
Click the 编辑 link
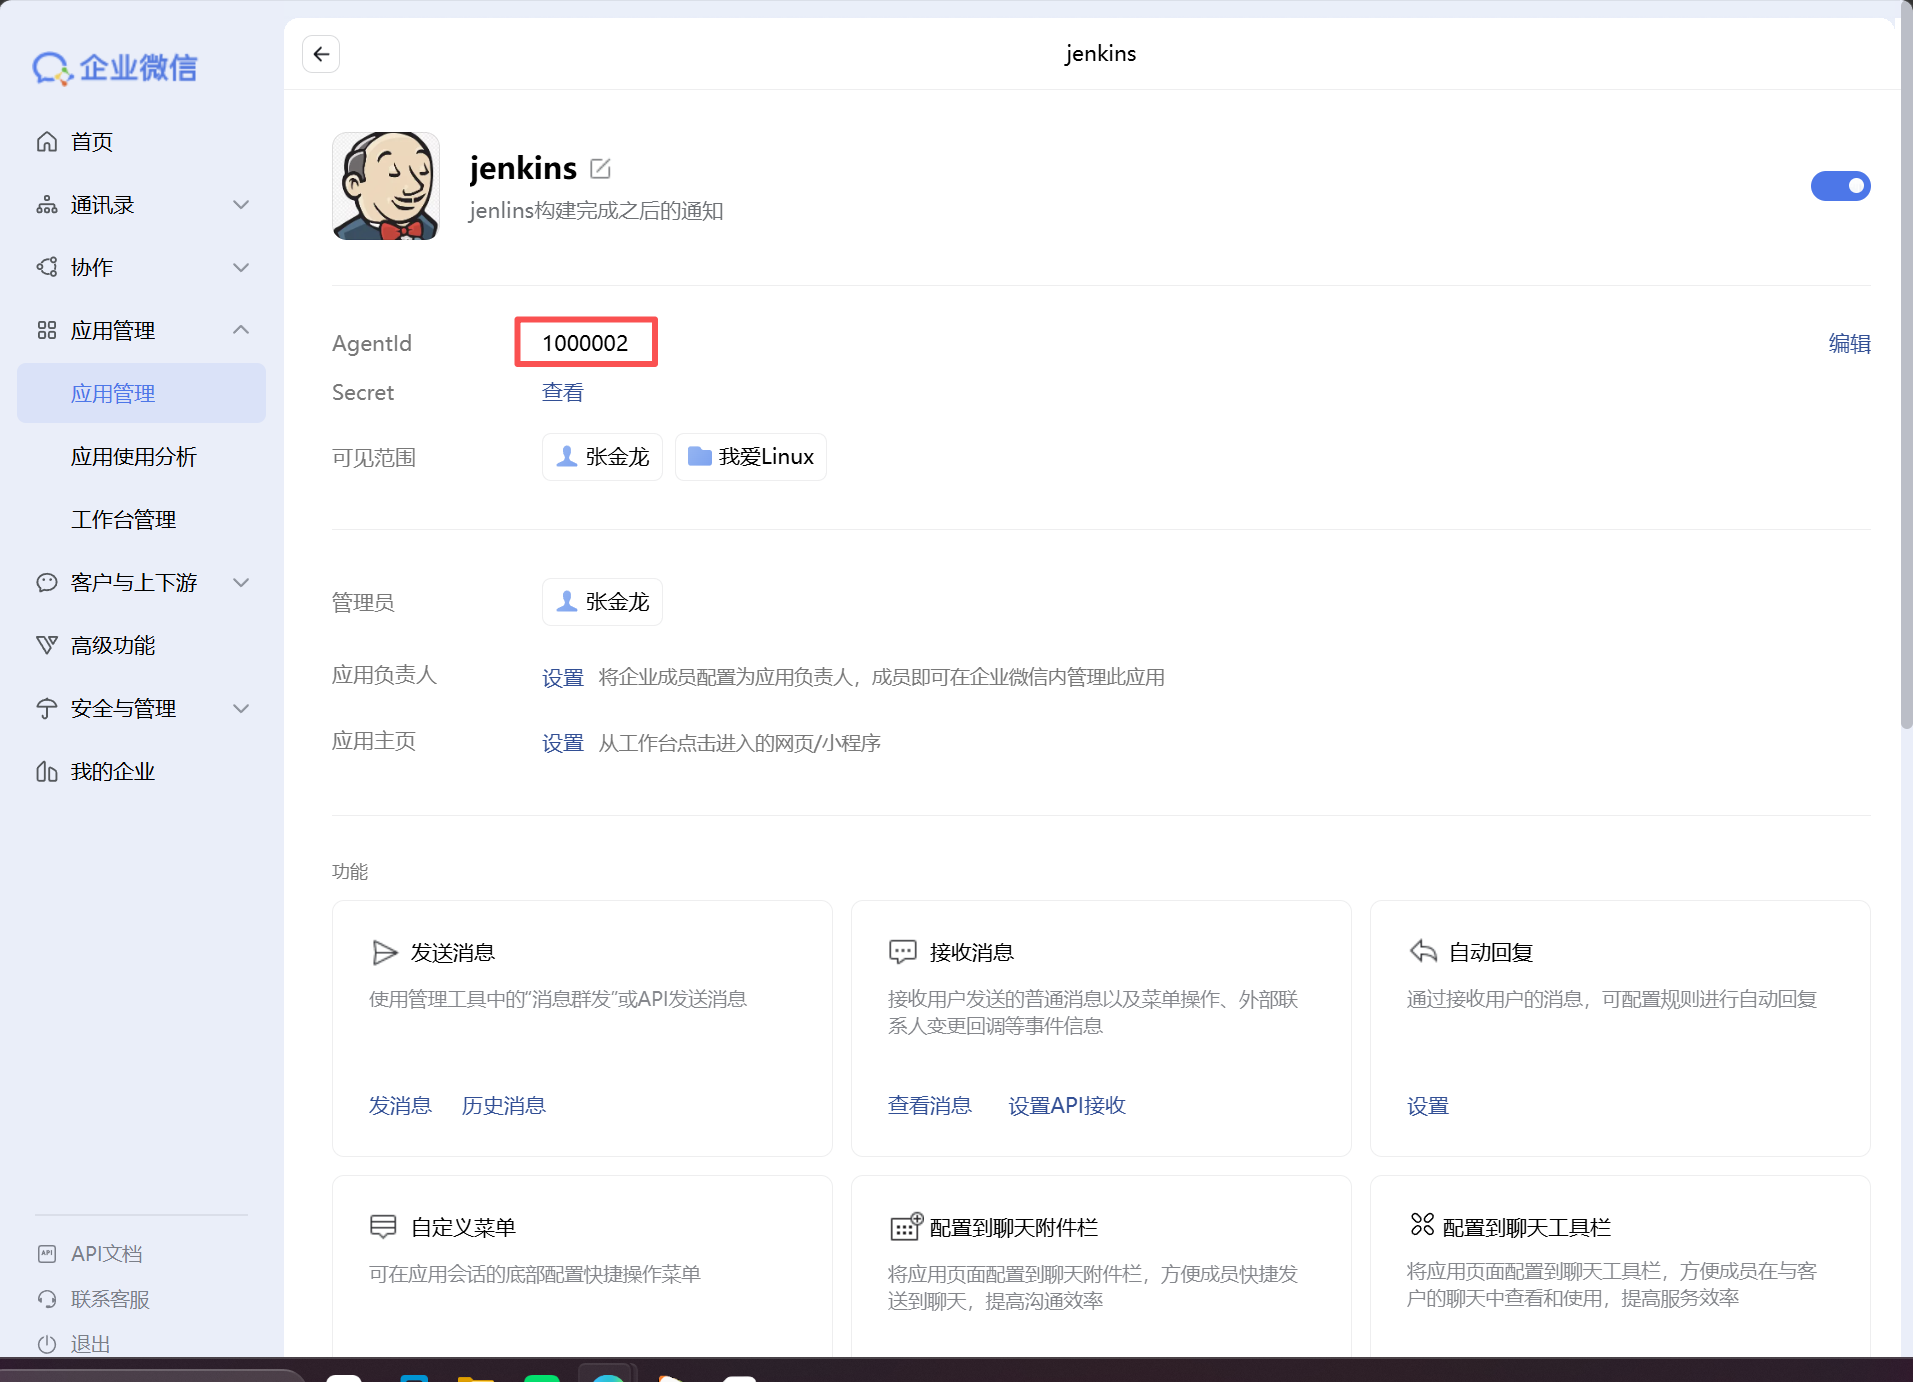(x=1849, y=344)
